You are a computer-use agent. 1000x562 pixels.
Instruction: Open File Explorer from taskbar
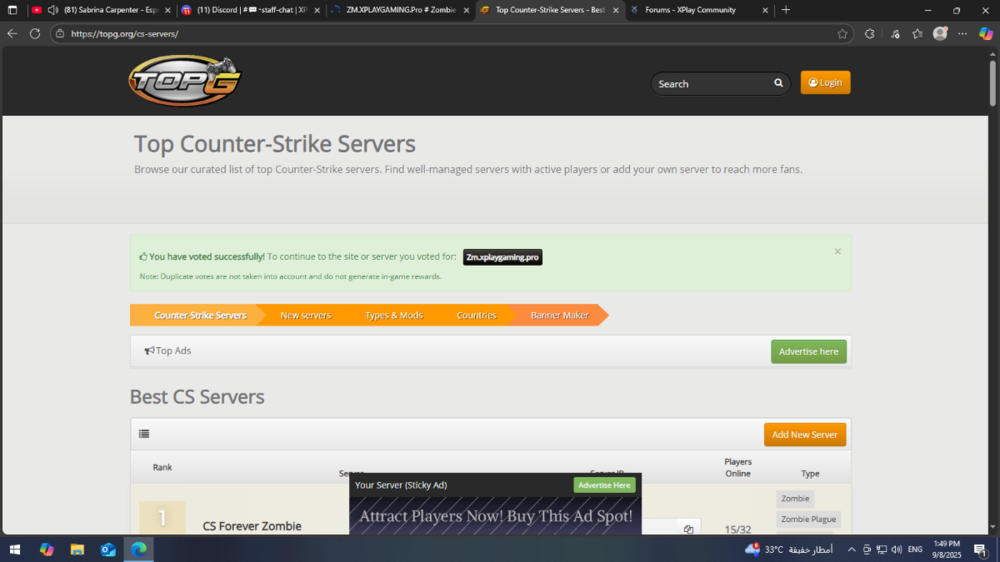77,549
